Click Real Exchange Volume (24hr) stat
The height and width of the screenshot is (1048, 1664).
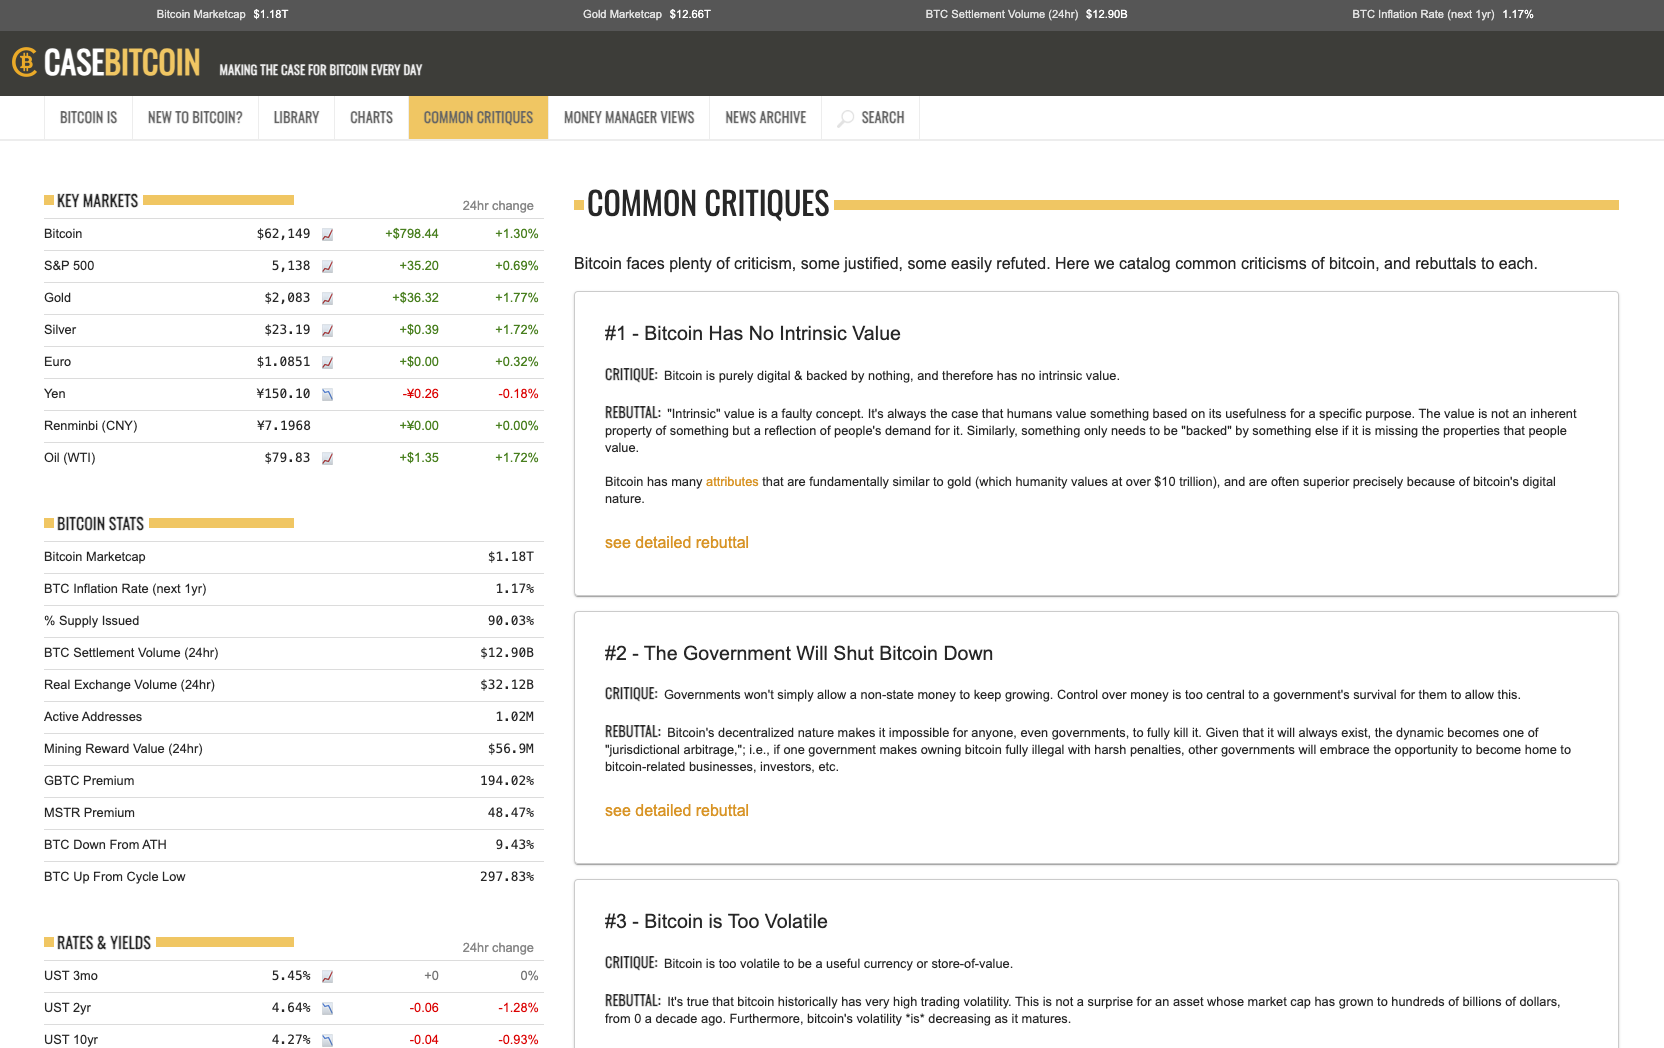click(294, 685)
